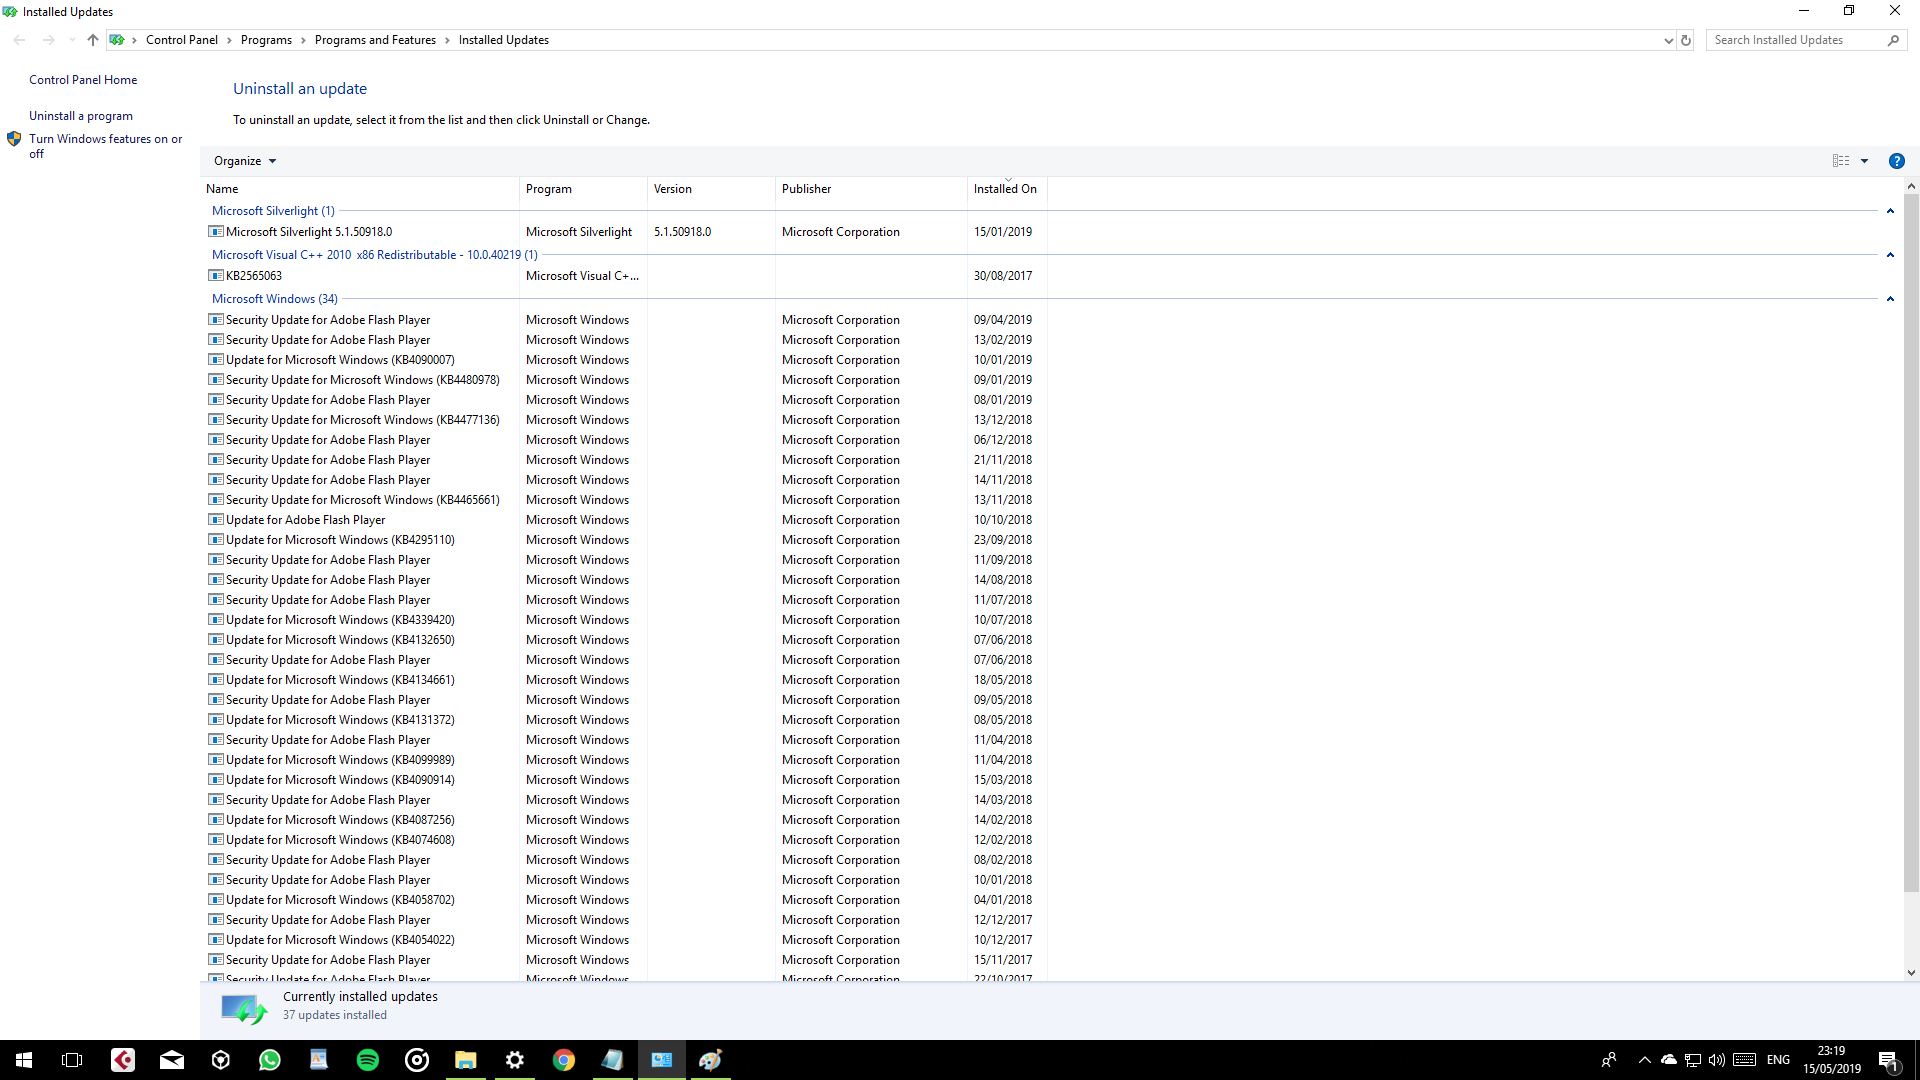
Task: Open WhatsApp from the taskbar
Action: pos(270,1060)
